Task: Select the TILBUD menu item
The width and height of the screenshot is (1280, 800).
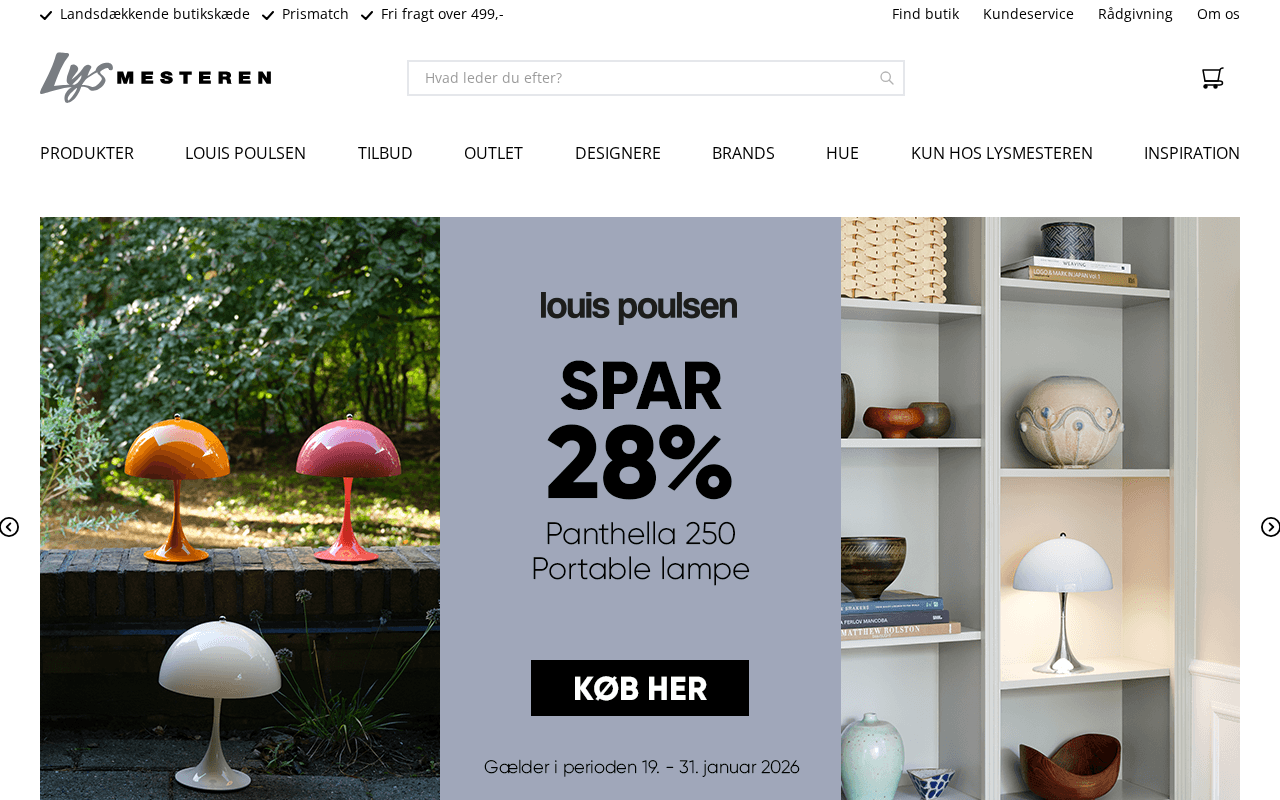Action: click(x=385, y=153)
